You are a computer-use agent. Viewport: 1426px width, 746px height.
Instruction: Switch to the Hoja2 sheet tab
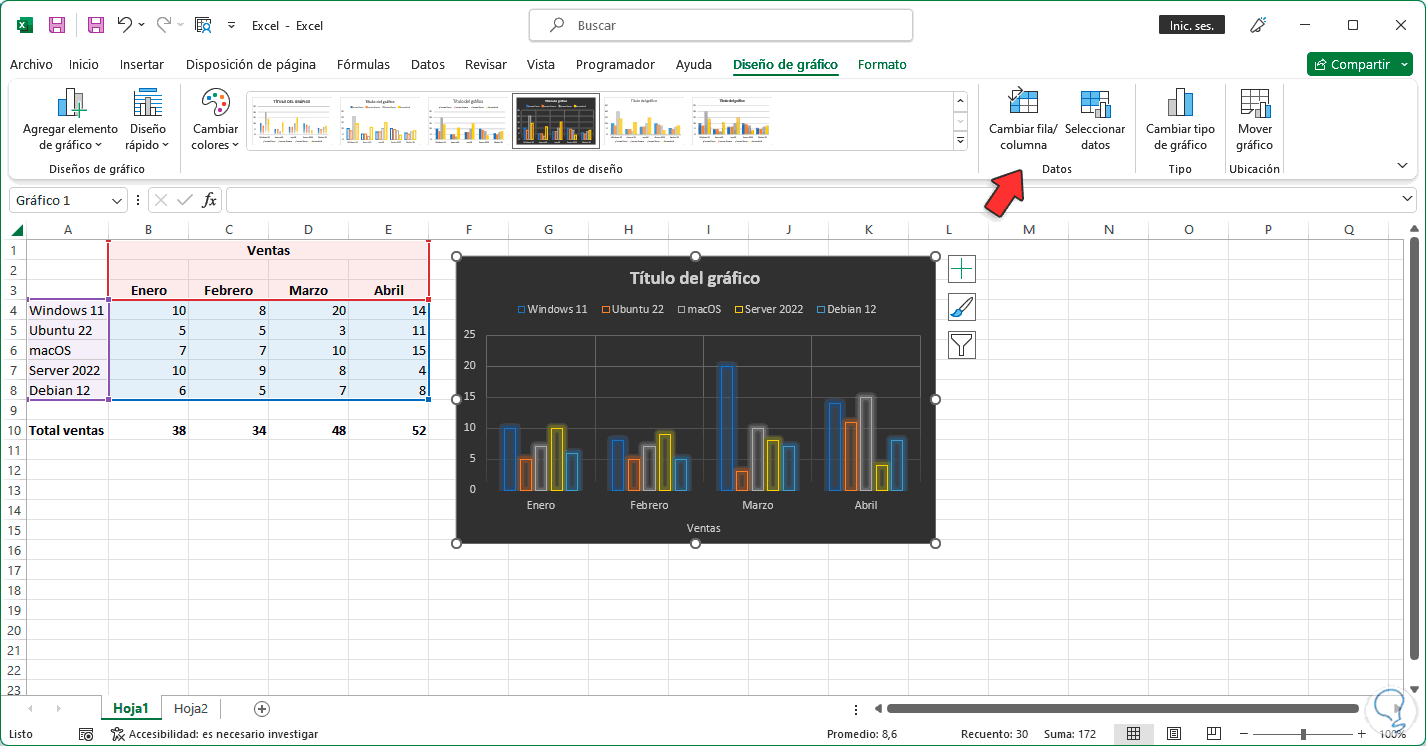tap(190, 708)
